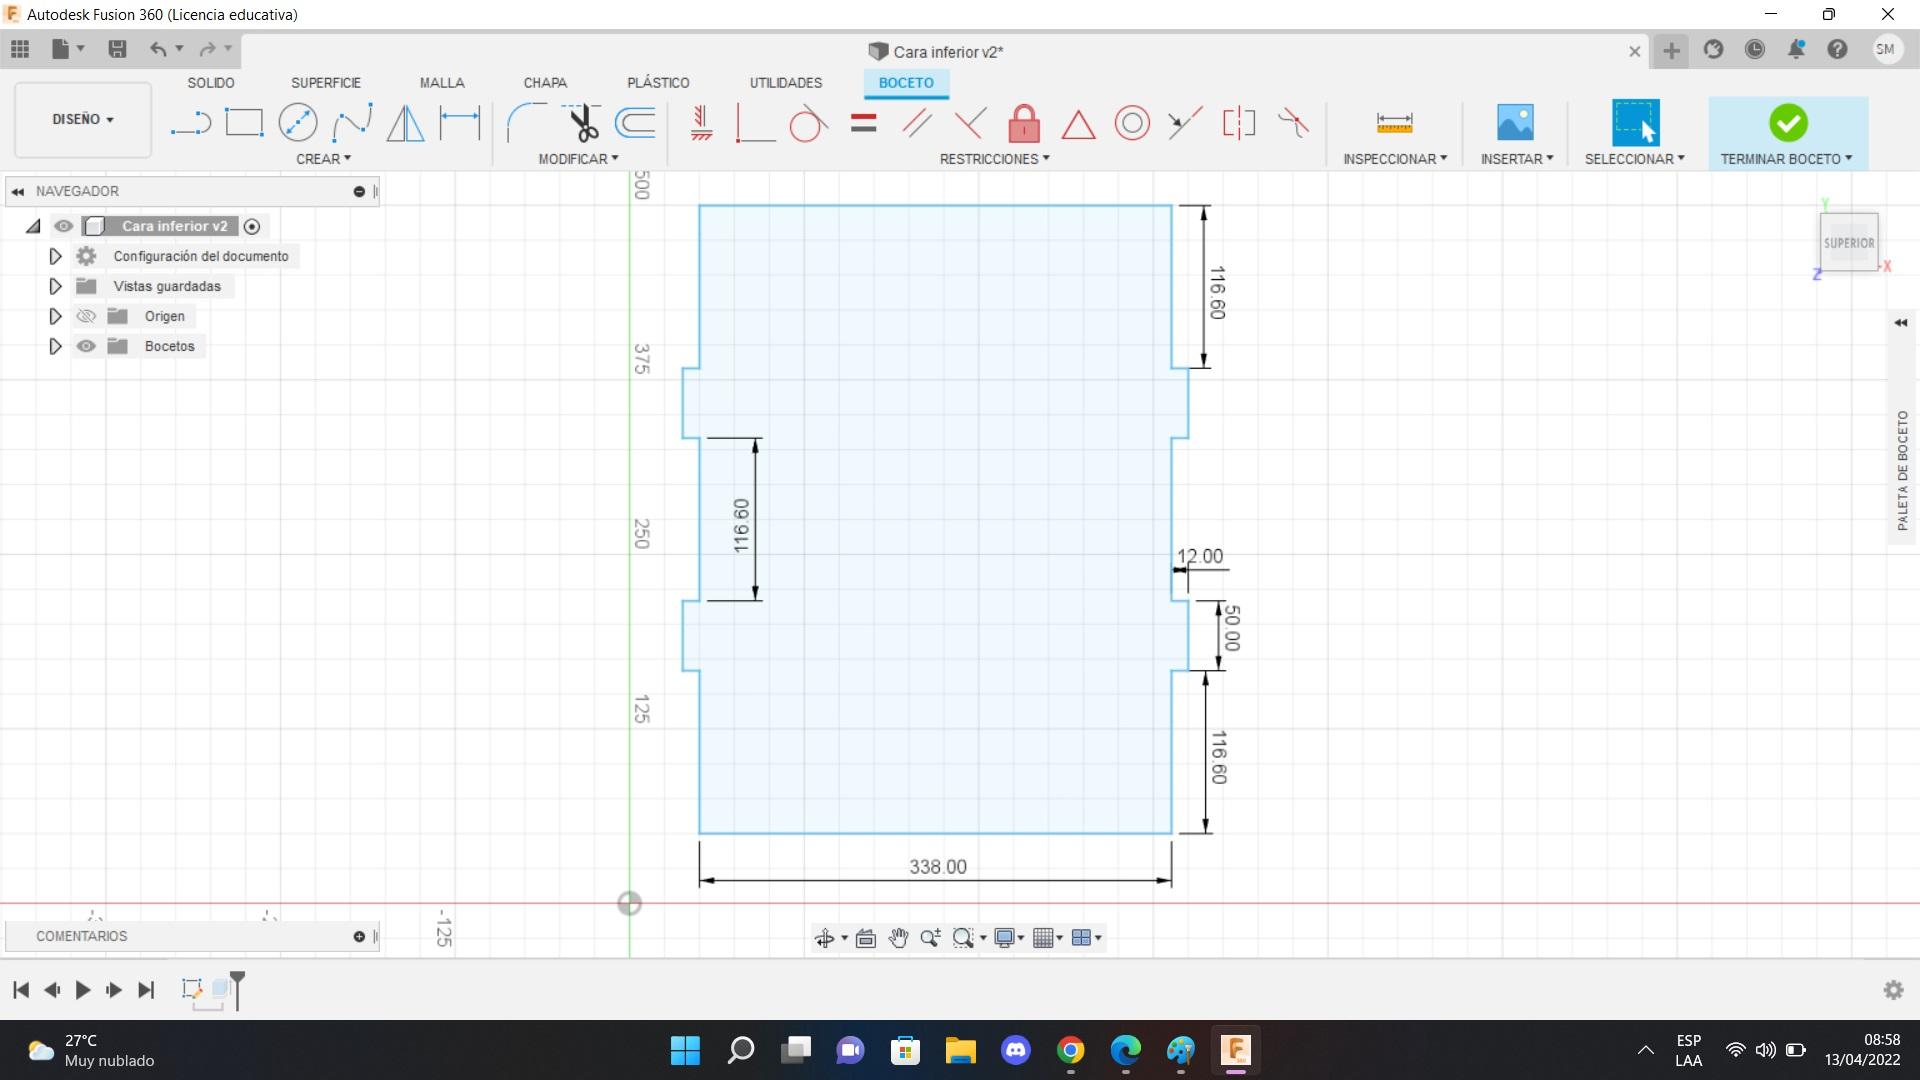Expand the Bocetos tree node
The width and height of the screenshot is (1920, 1080).
(55, 346)
